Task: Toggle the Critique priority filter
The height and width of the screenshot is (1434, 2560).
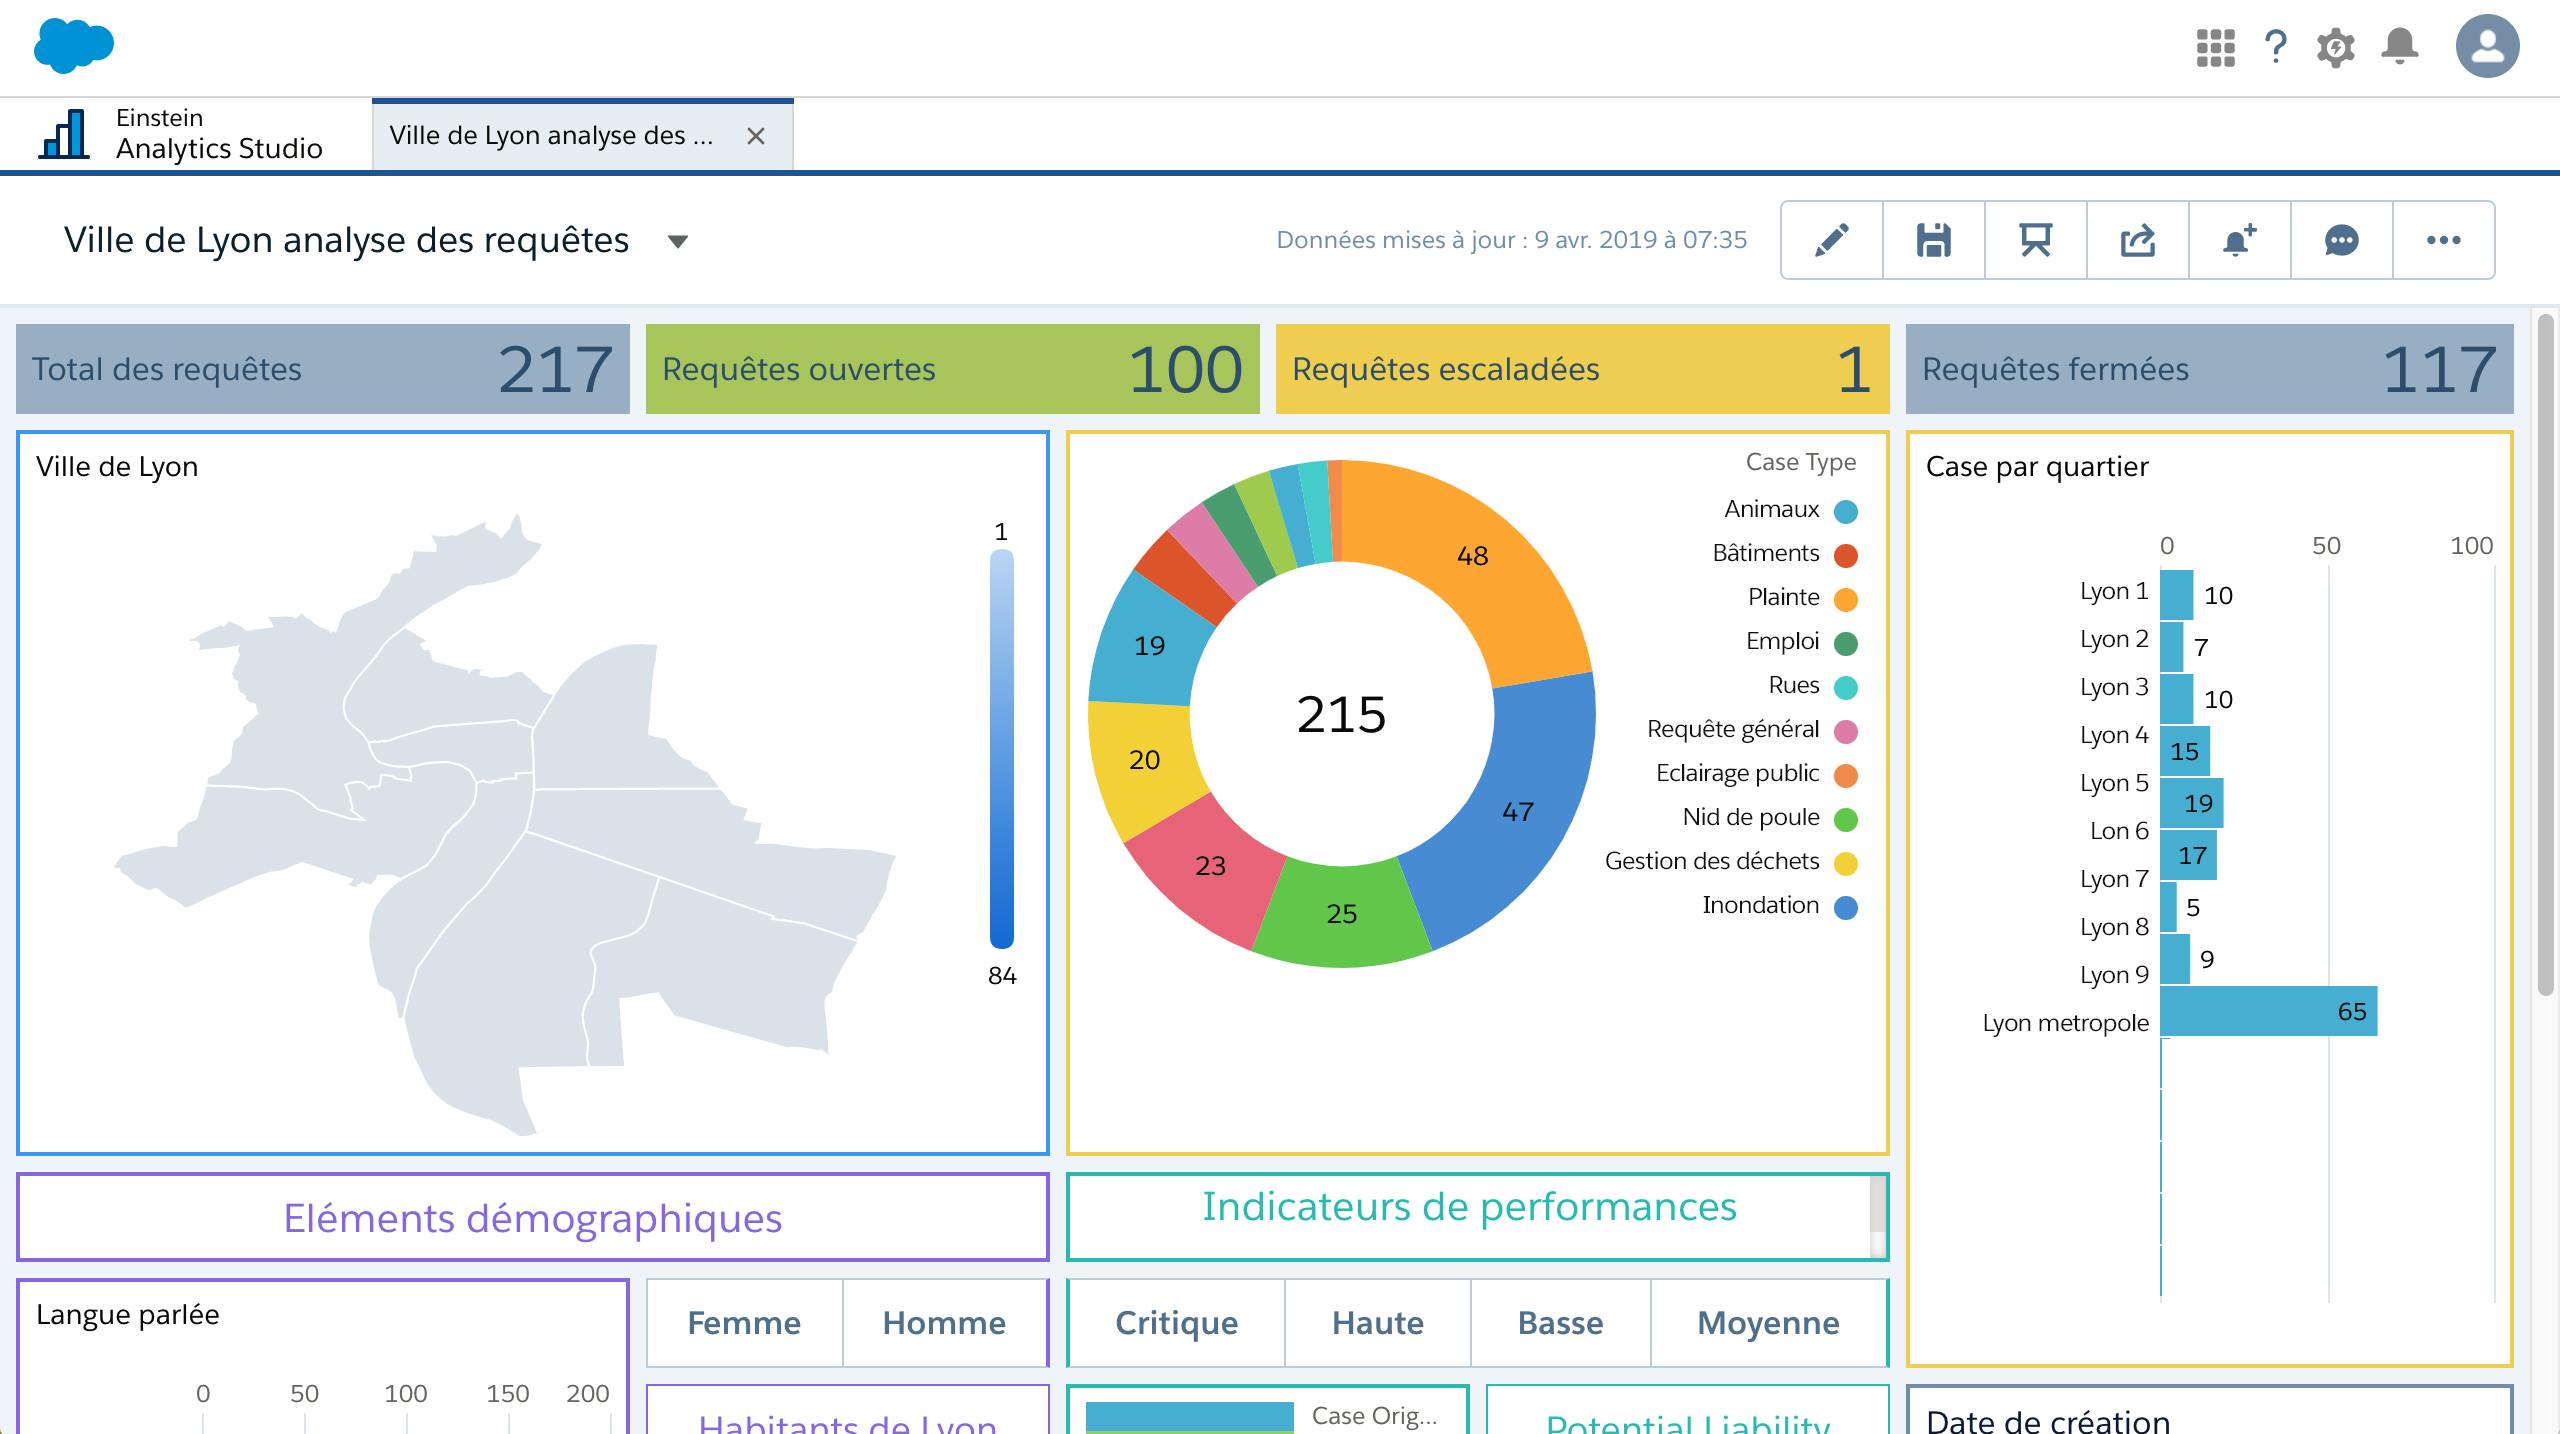Action: click(1176, 1323)
